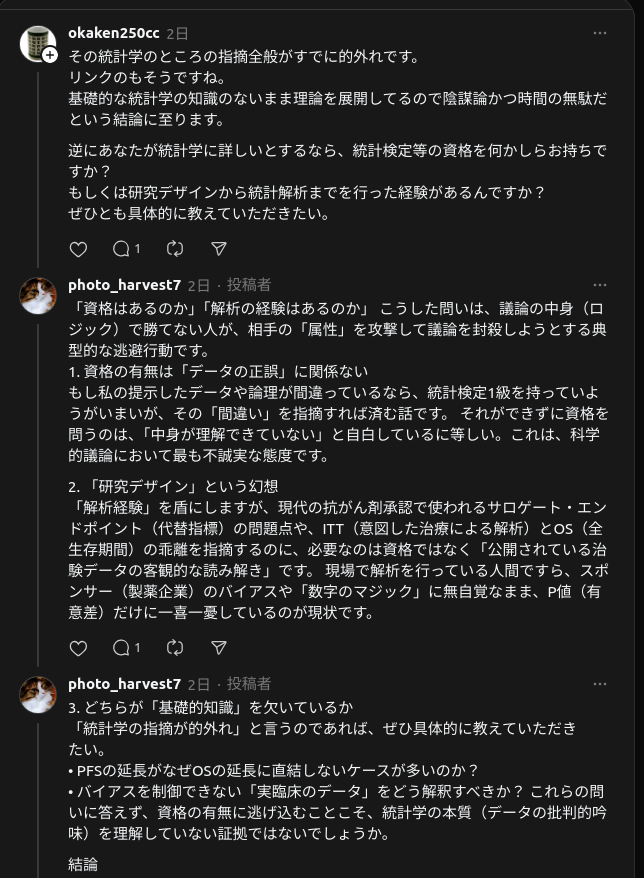The width and height of the screenshot is (644, 878).
Task: Open more options on the 「3. どちらが」 reply
Action: [x=599, y=684]
